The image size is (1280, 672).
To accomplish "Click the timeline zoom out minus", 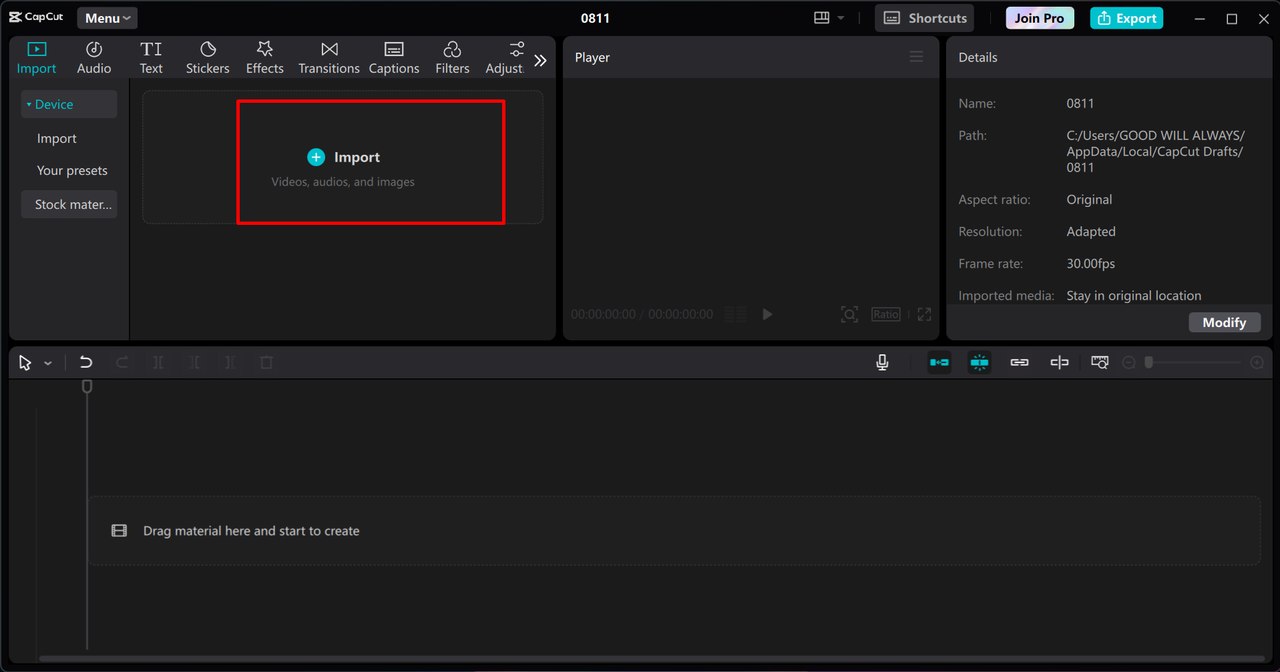I will pos(1129,363).
